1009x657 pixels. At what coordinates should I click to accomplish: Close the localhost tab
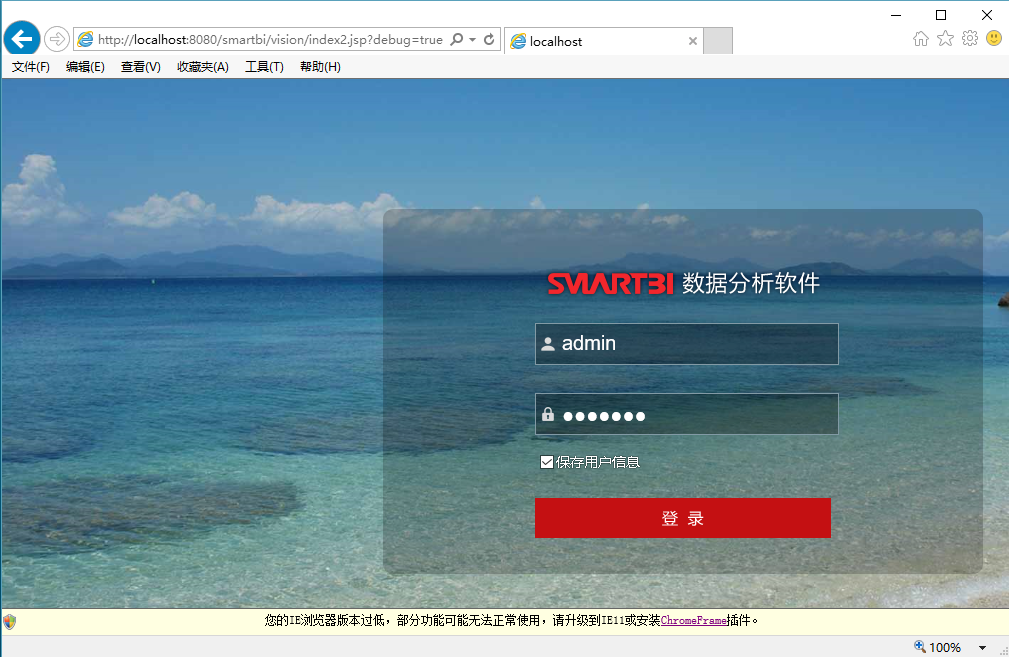point(692,41)
